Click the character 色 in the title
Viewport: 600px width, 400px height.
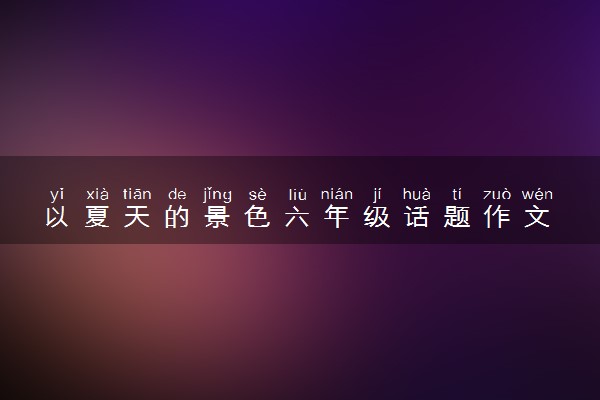pos(257,217)
